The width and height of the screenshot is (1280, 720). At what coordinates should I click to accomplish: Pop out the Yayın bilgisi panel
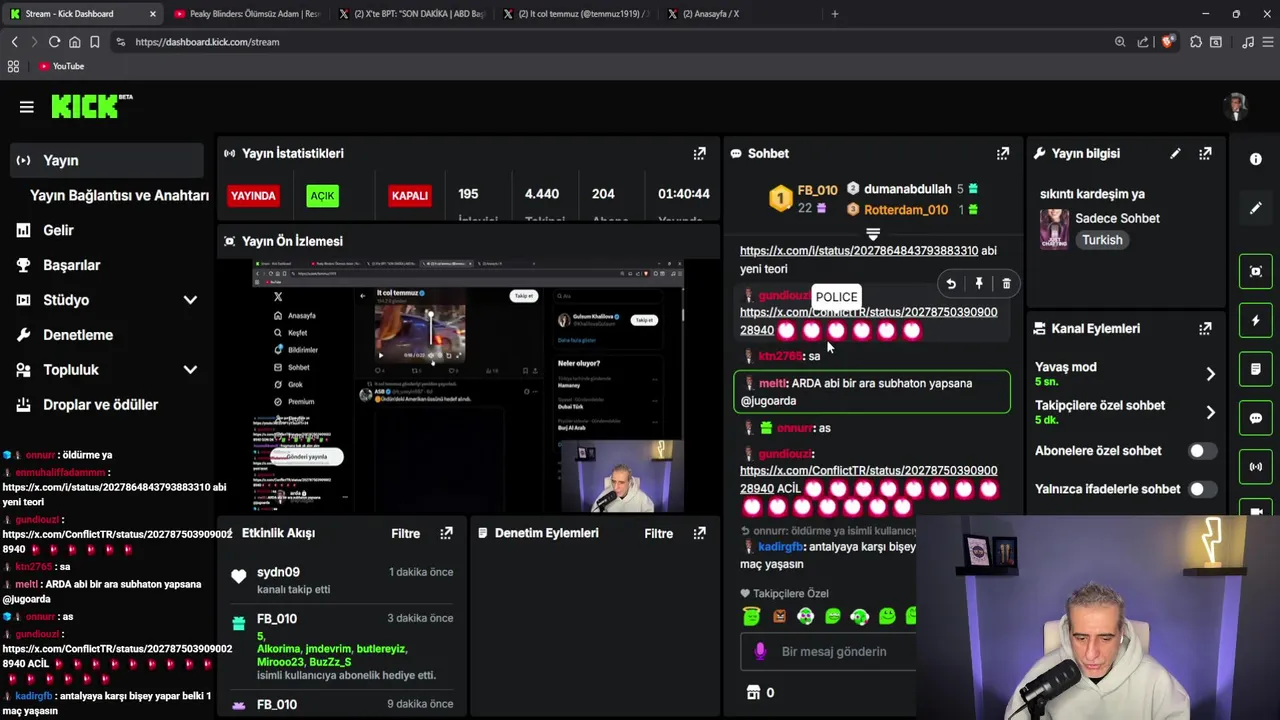point(1205,153)
